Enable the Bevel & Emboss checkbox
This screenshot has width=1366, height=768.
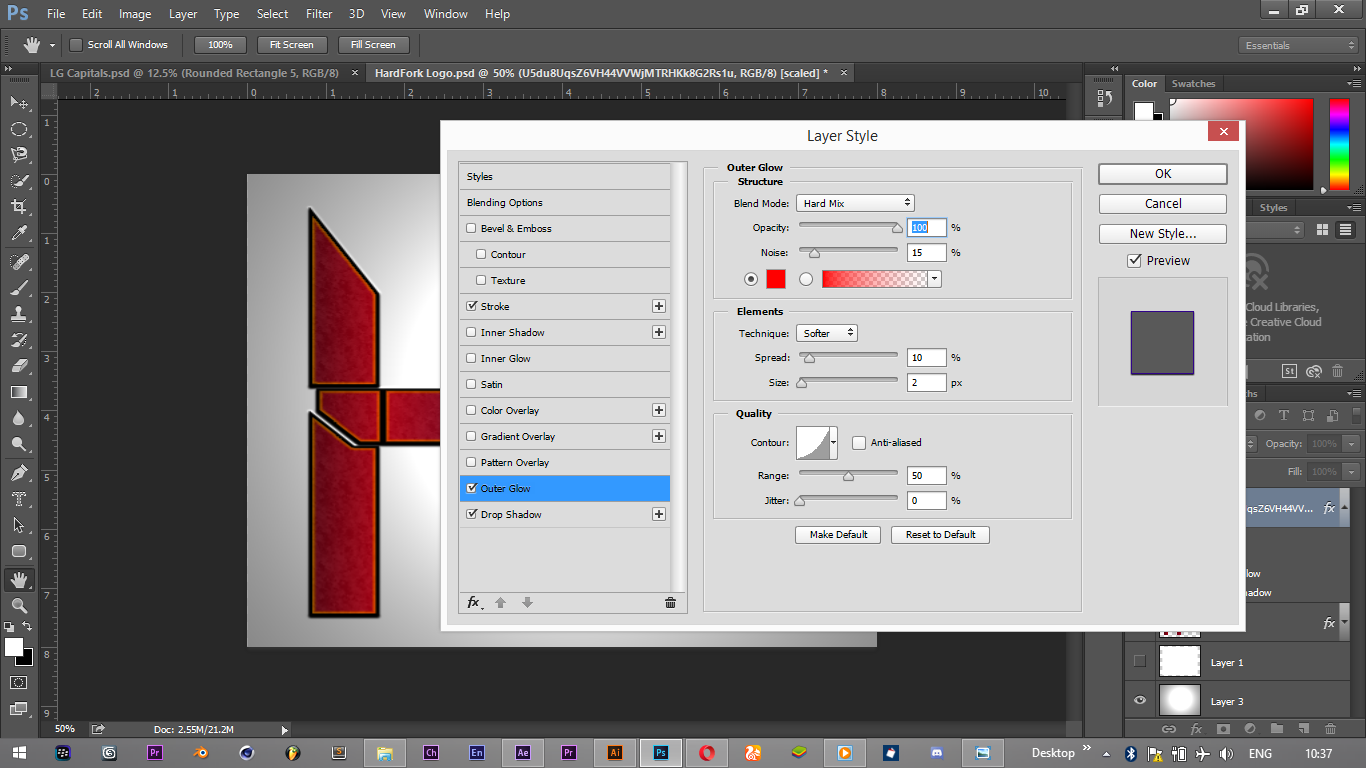[471, 228]
